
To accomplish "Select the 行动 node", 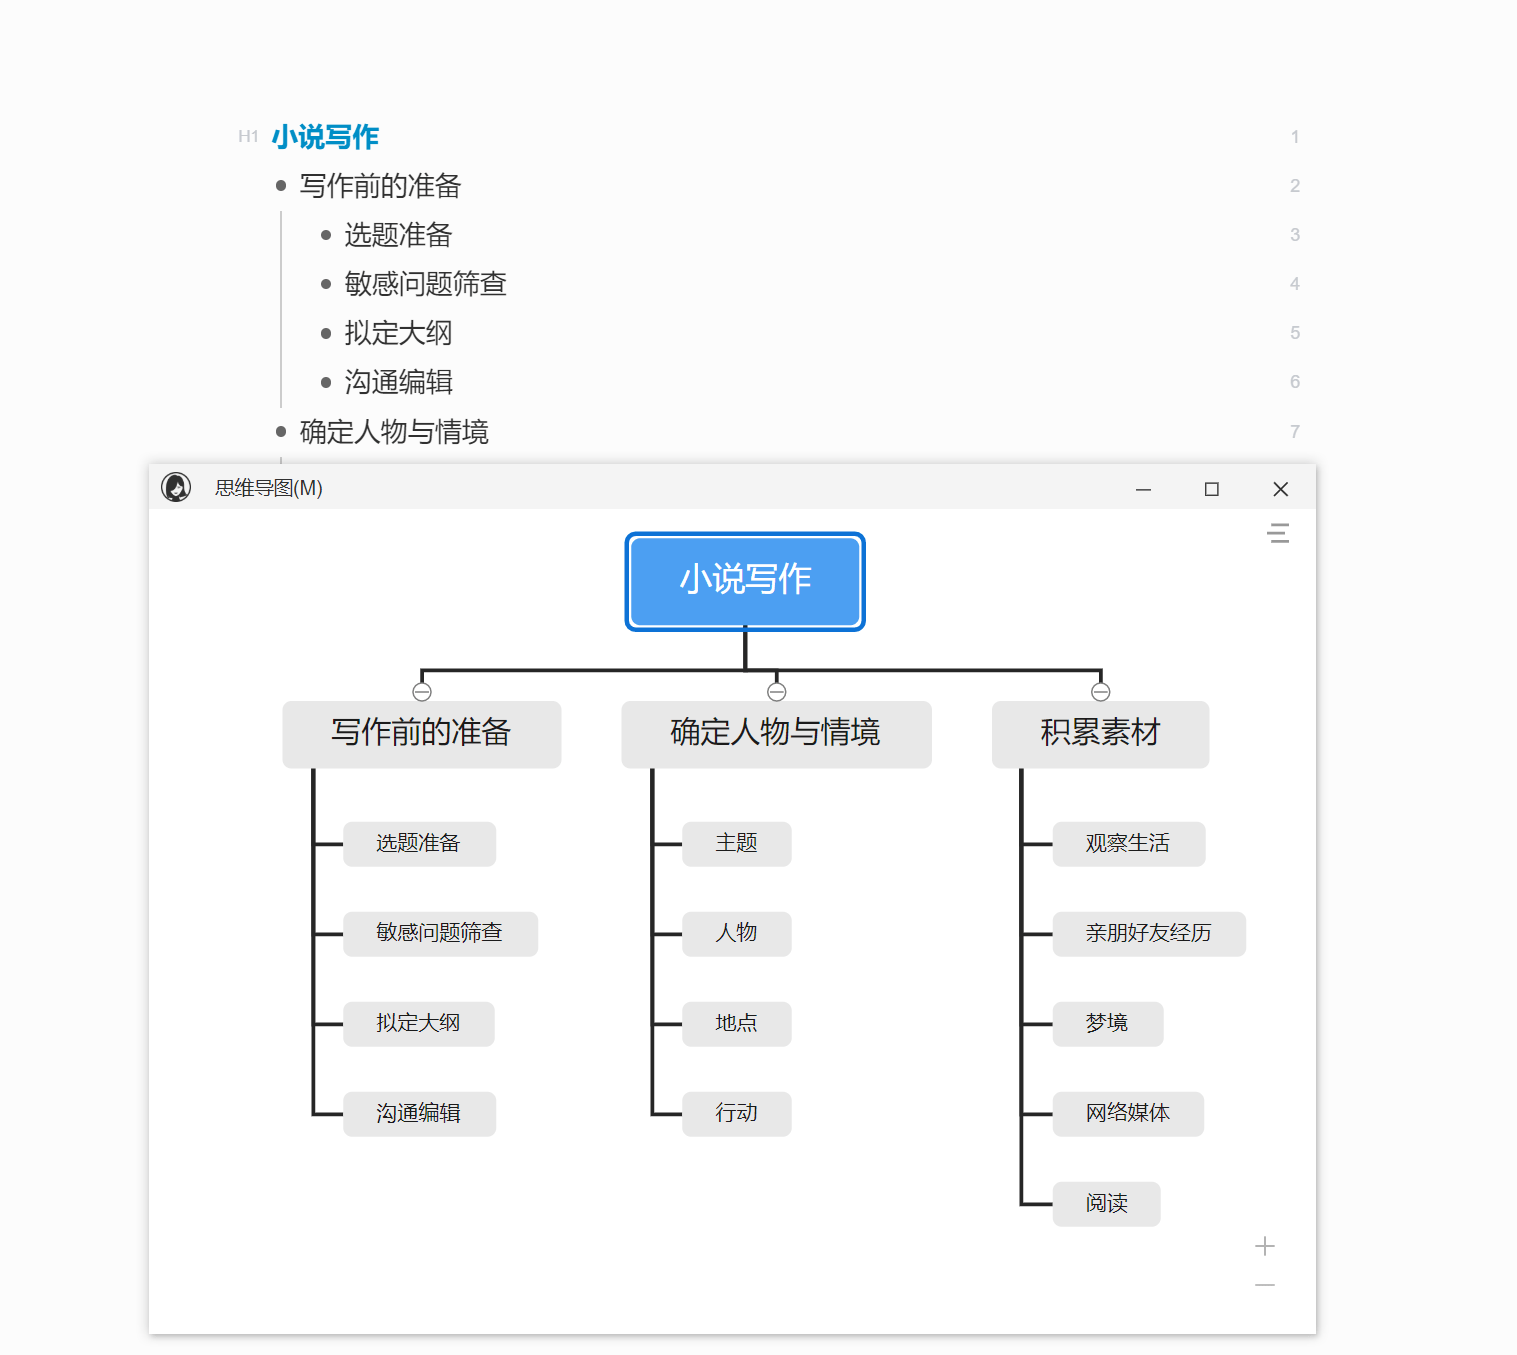I will (737, 1114).
